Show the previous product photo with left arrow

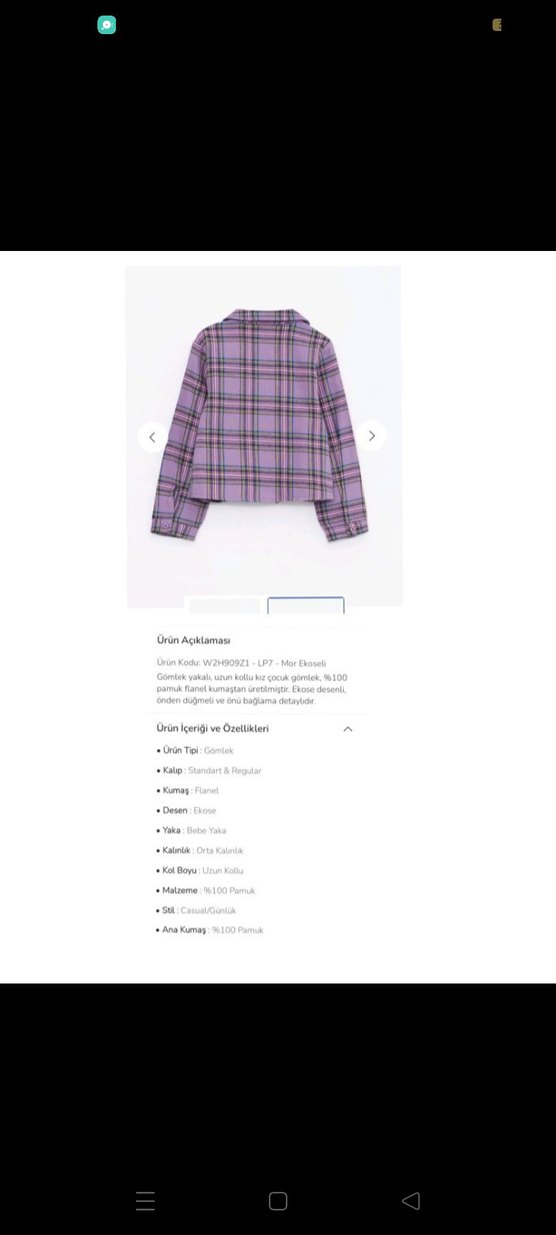point(152,436)
